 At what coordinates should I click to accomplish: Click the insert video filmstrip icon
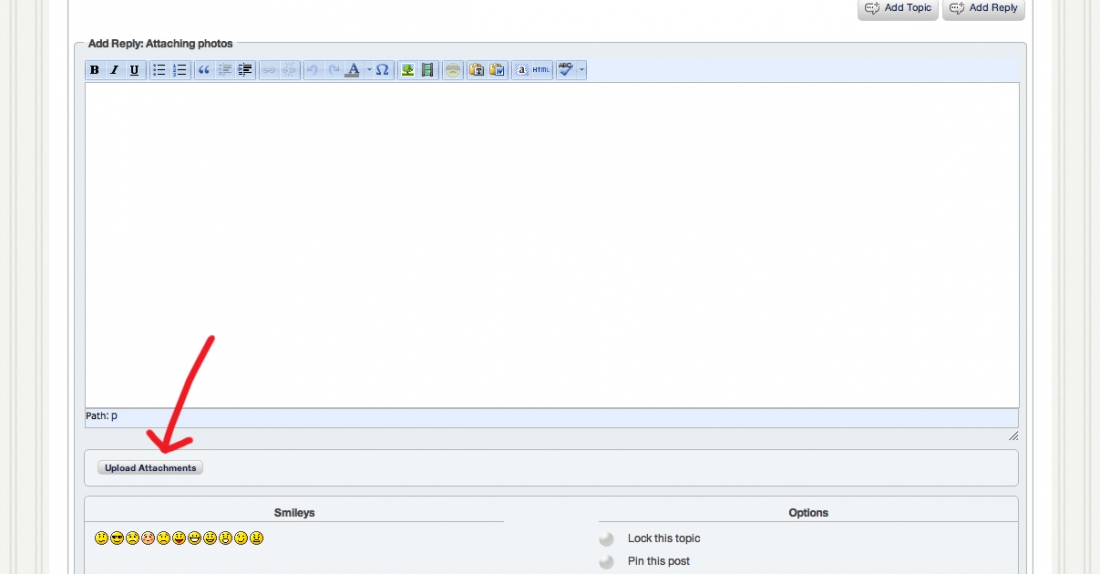tap(427, 70)
